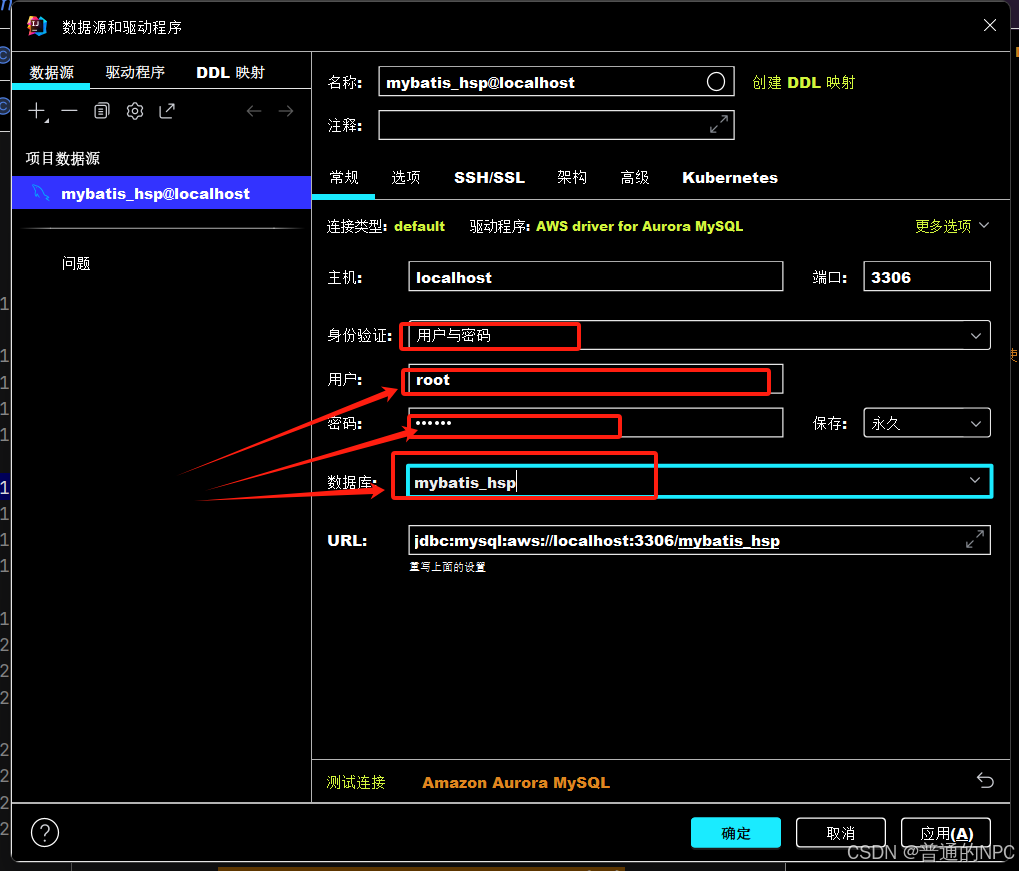Navigate back with left arrow icon

(253, 111)
